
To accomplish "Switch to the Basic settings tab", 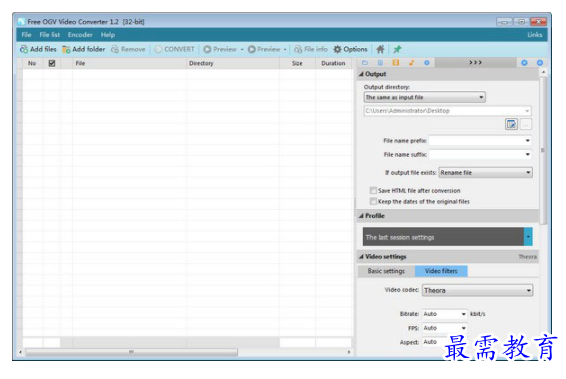I will tap(386, 271).
